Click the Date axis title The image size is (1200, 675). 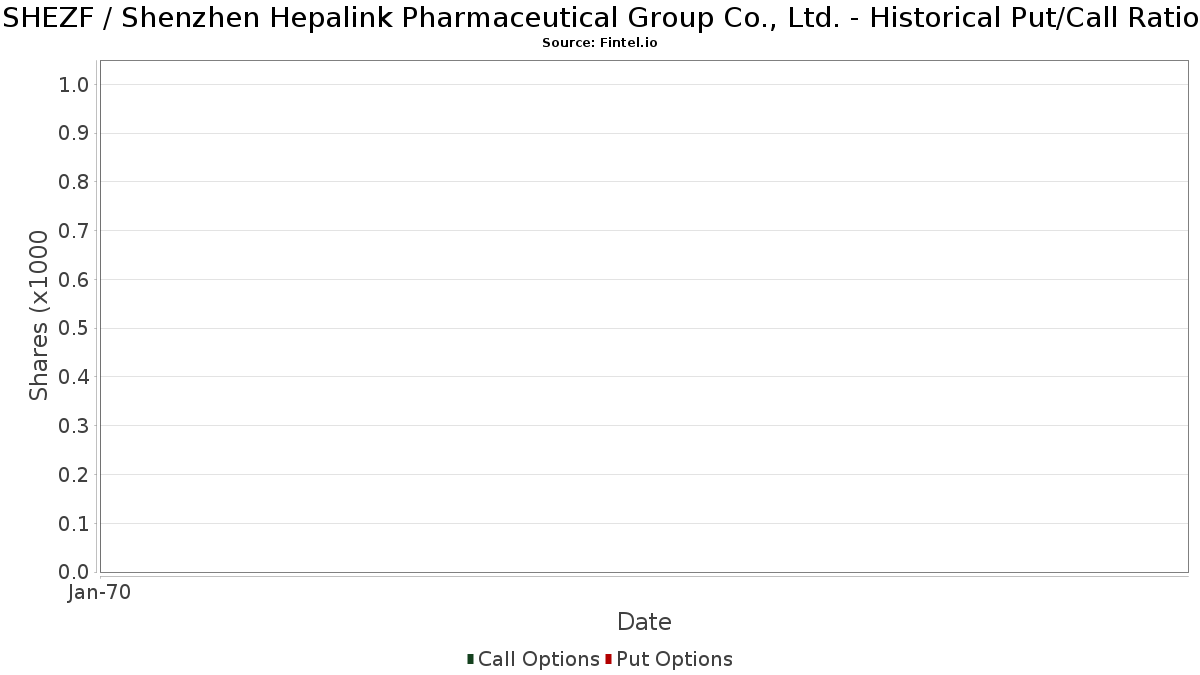[644, 622]
